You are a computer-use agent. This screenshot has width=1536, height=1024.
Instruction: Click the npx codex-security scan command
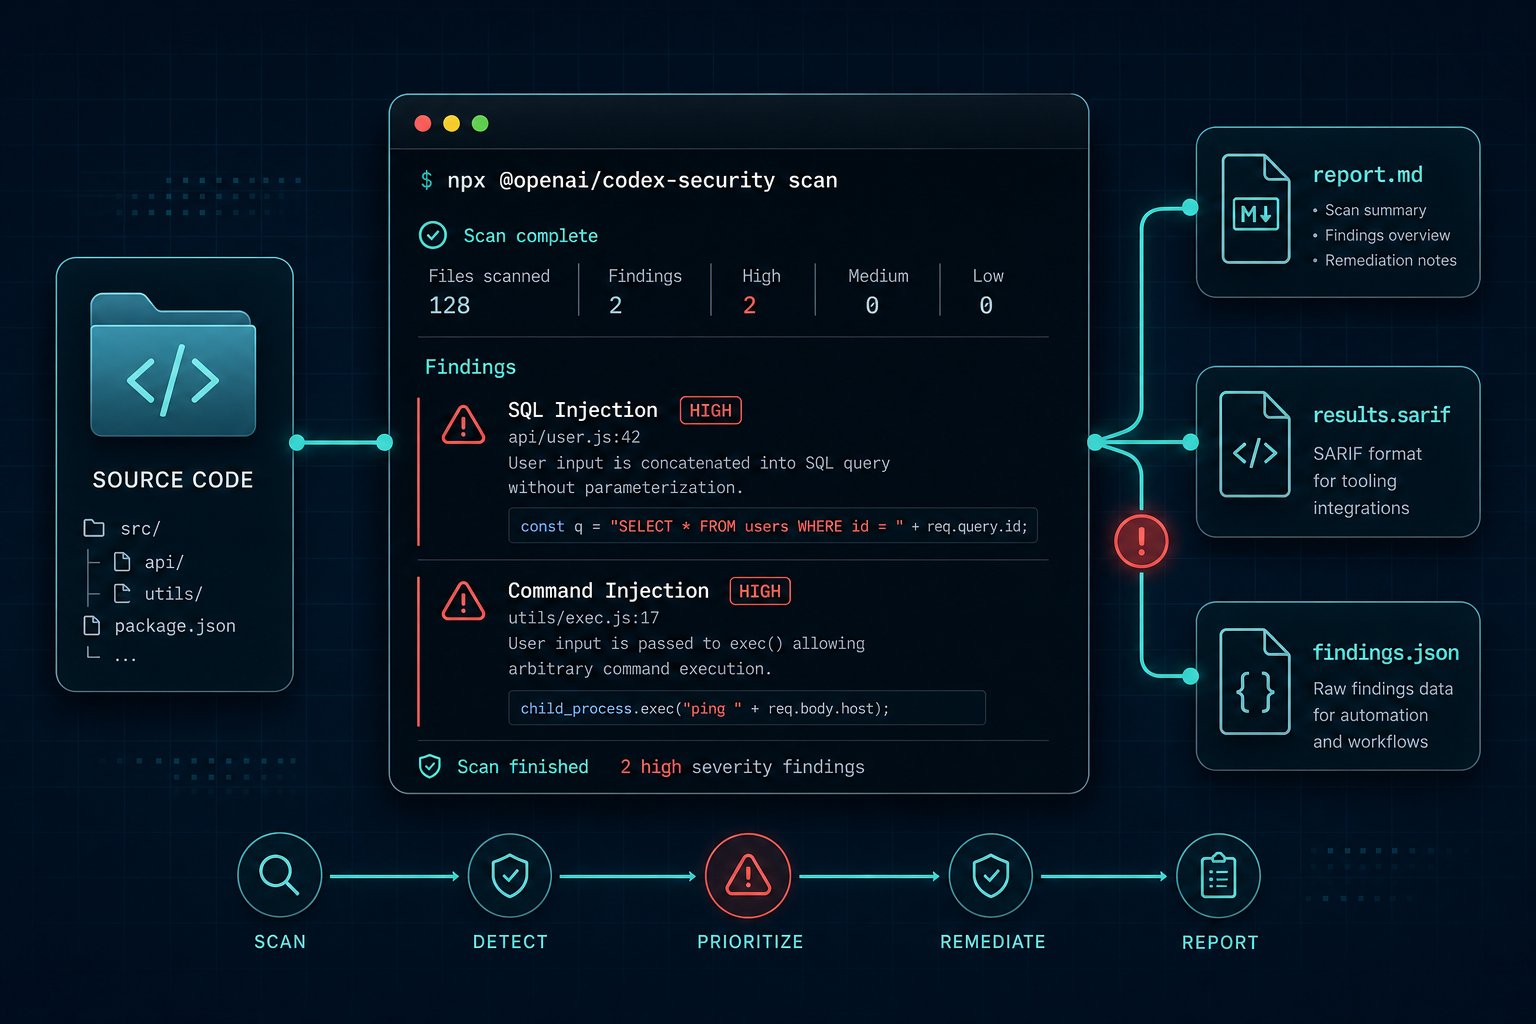(x=642, y=180)
